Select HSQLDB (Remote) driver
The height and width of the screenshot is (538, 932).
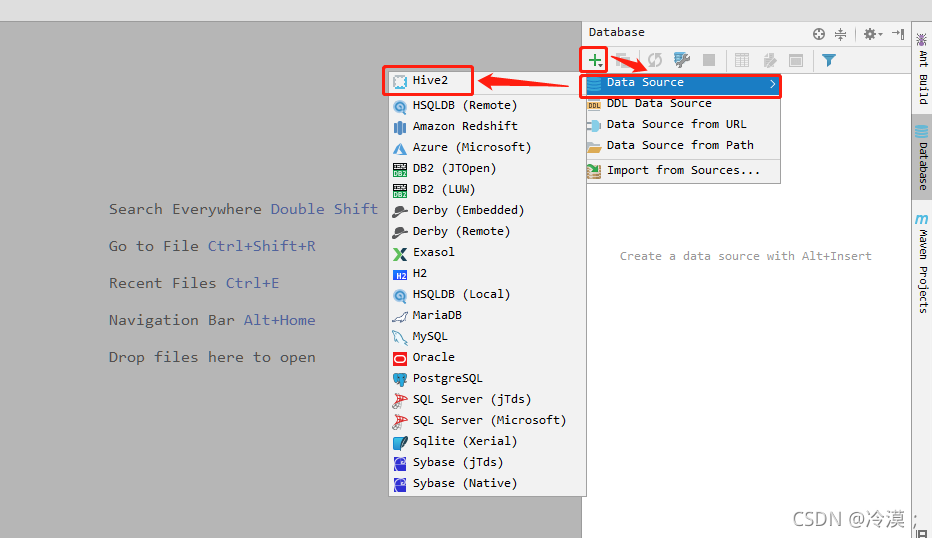coord(487,105)
